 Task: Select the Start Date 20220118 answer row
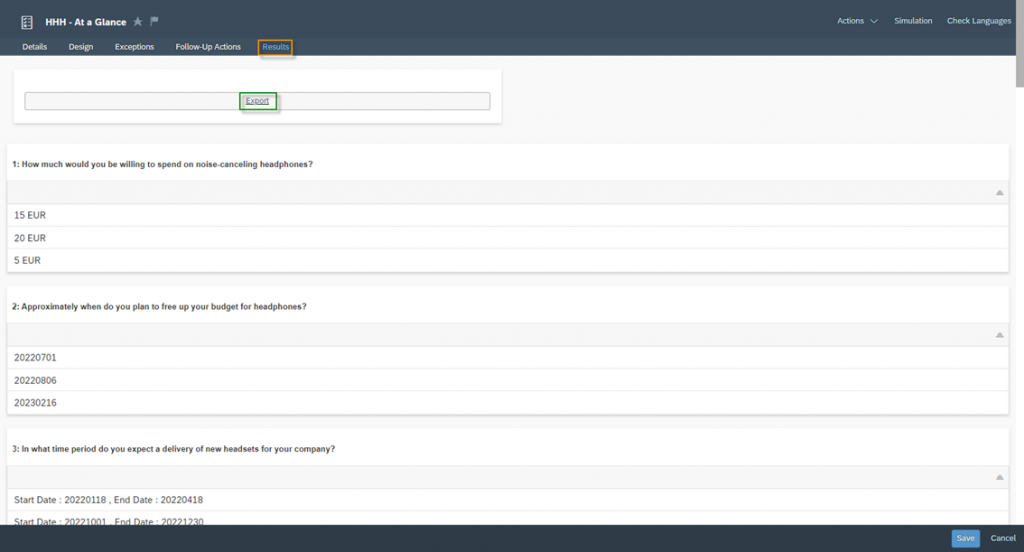point(507,500)
